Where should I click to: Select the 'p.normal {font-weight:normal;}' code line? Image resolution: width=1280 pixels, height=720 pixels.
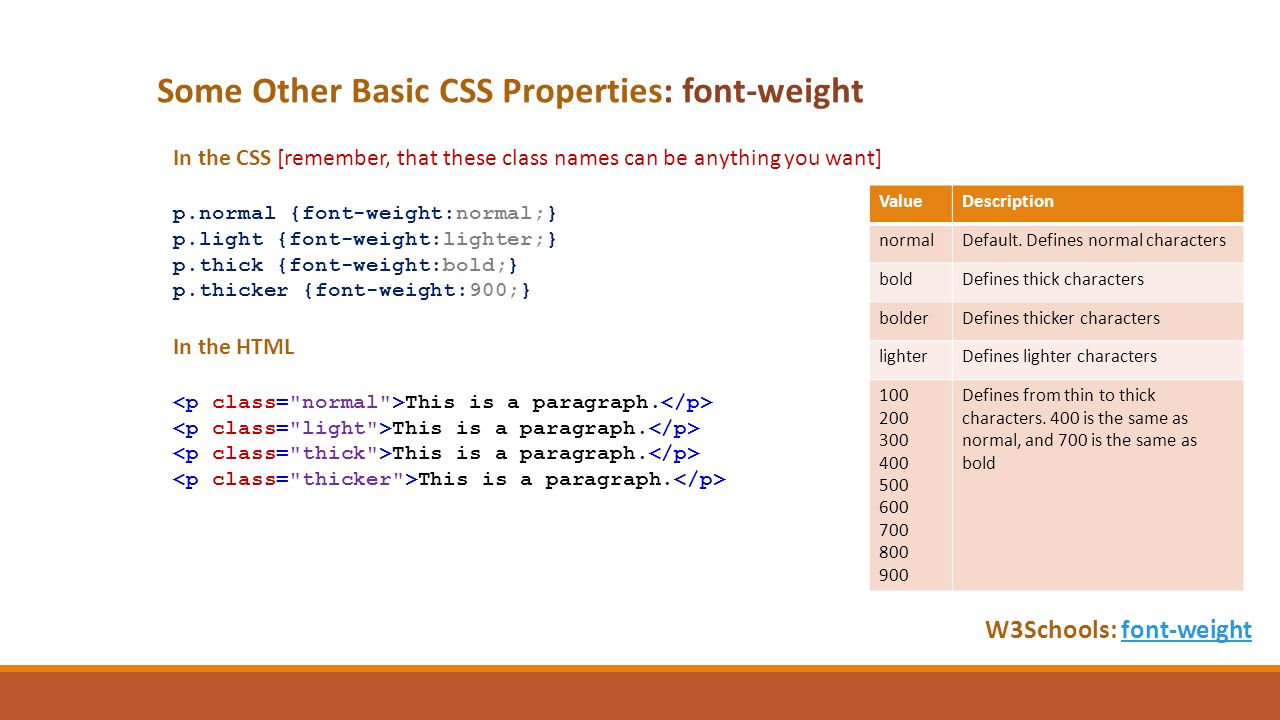[365, 213]
